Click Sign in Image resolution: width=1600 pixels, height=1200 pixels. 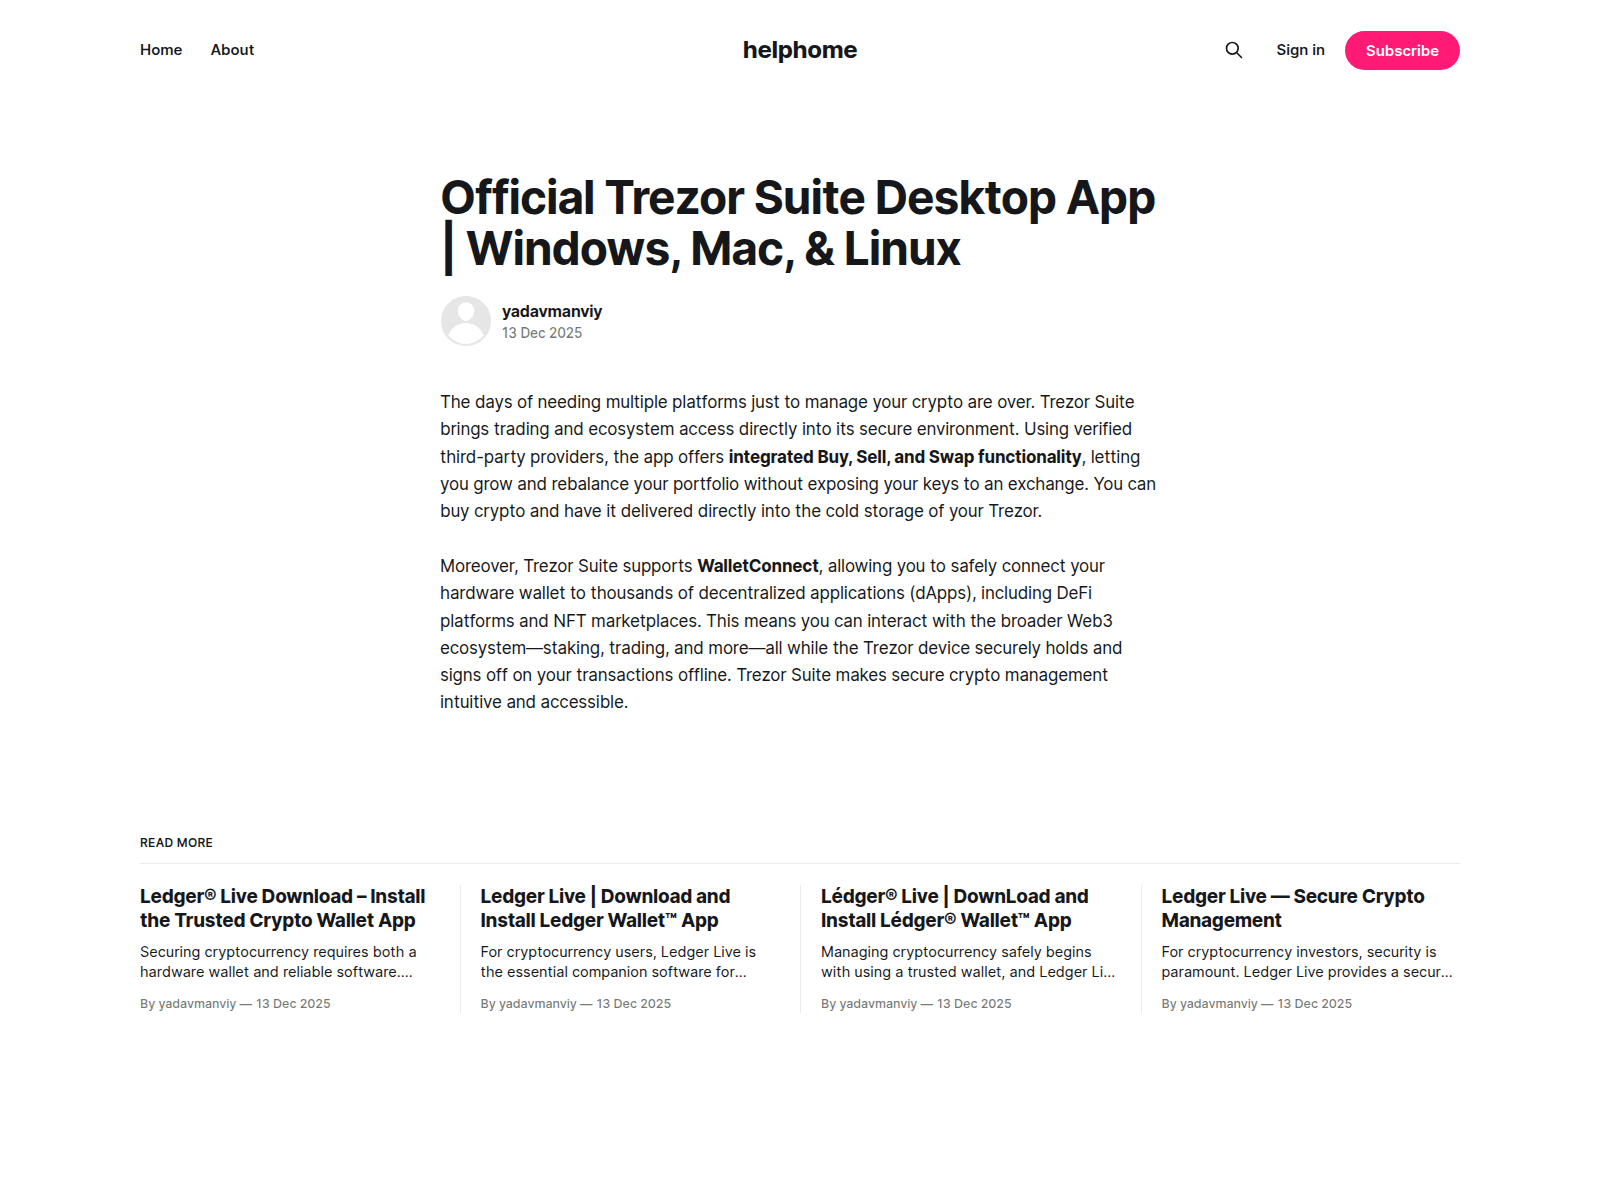click(x=1300, y=50)
